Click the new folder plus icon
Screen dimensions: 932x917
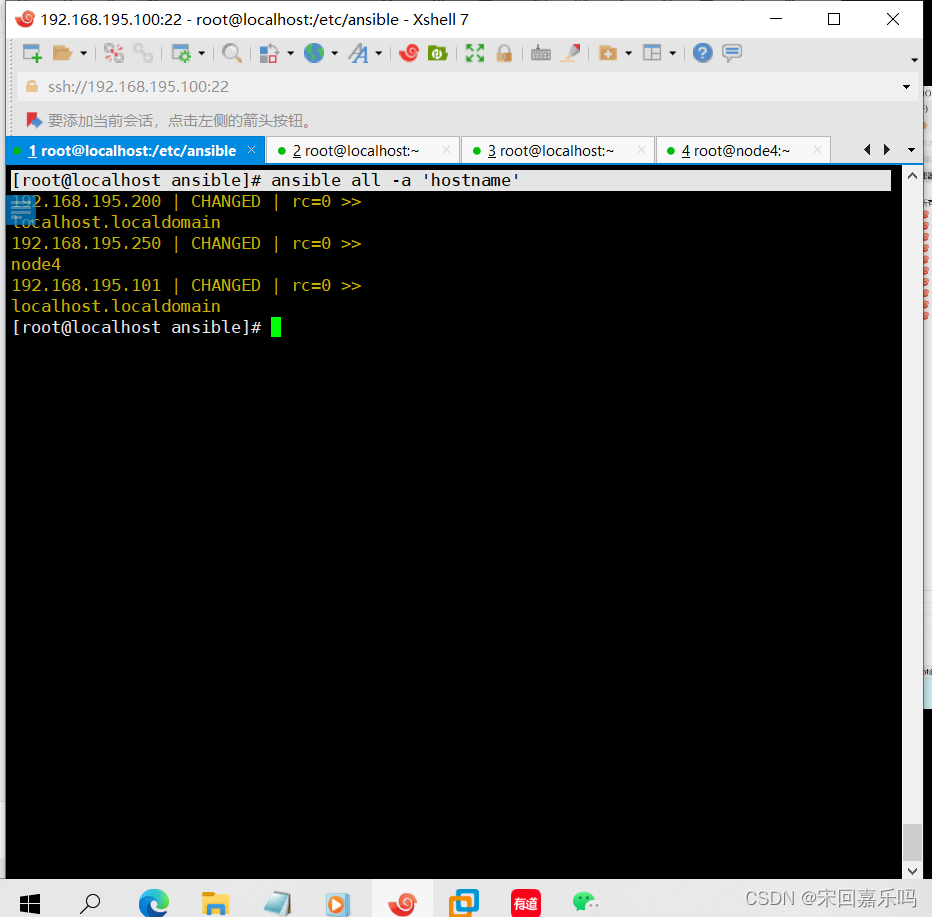(607, 53)
